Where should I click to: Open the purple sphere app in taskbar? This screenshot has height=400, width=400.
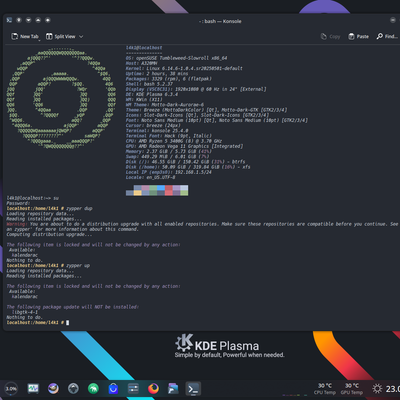click(x=53, y=388)
